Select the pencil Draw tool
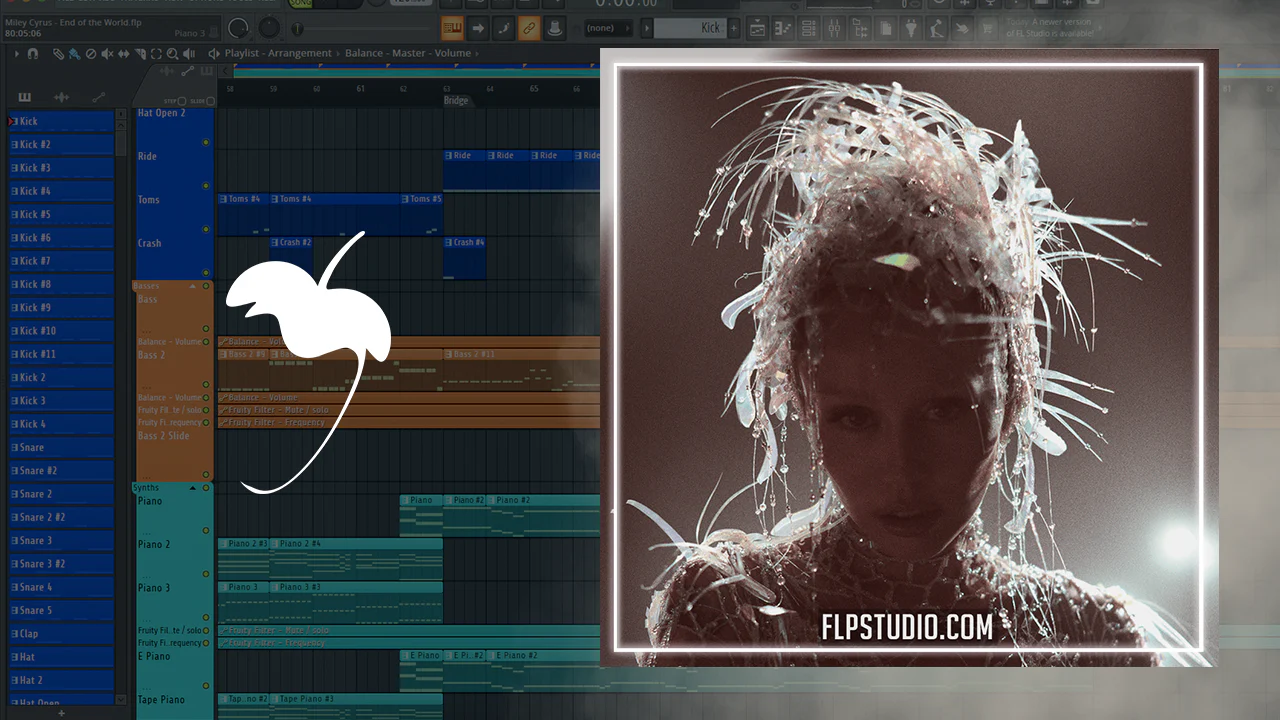1280x720 pixels. coord(59,53)
